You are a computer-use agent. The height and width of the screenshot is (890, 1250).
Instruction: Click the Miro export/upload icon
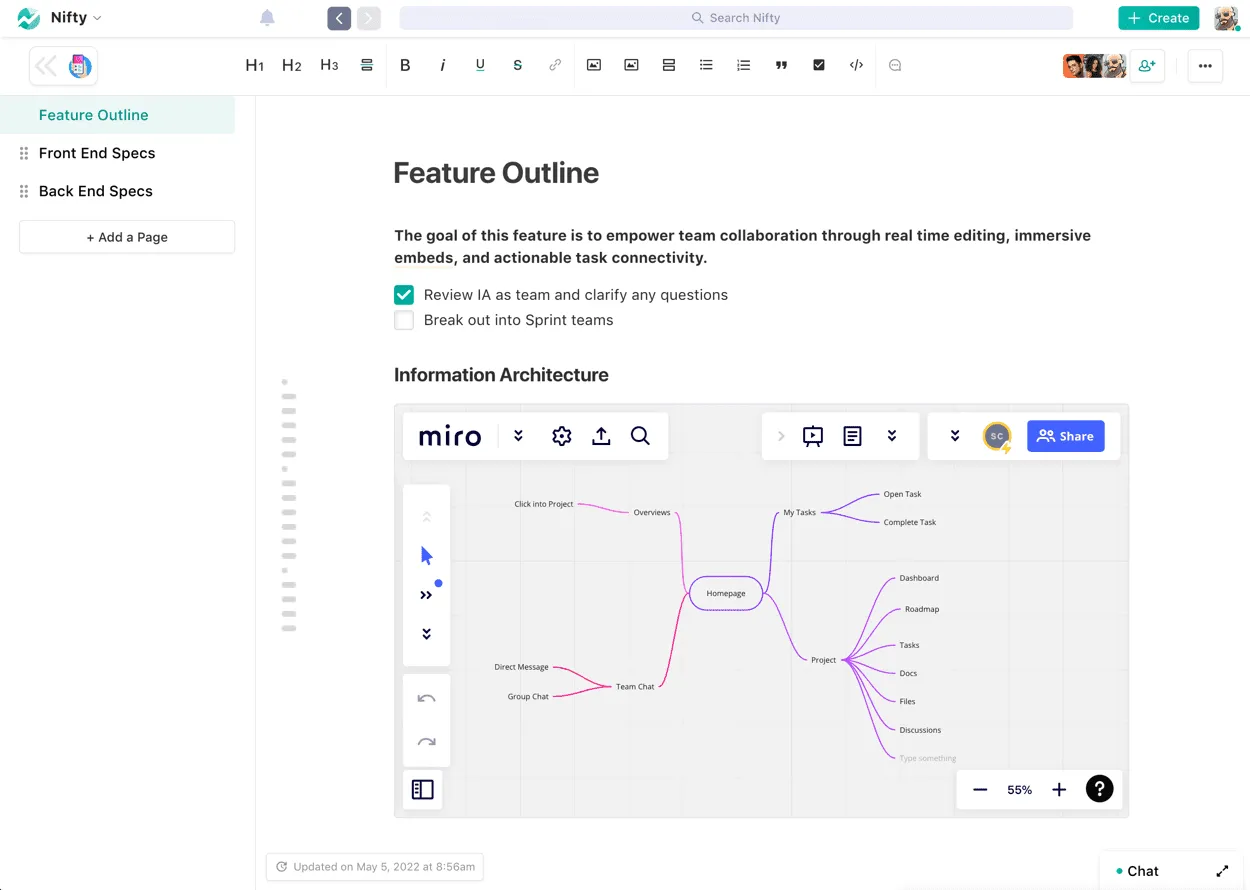pos(601,436)
